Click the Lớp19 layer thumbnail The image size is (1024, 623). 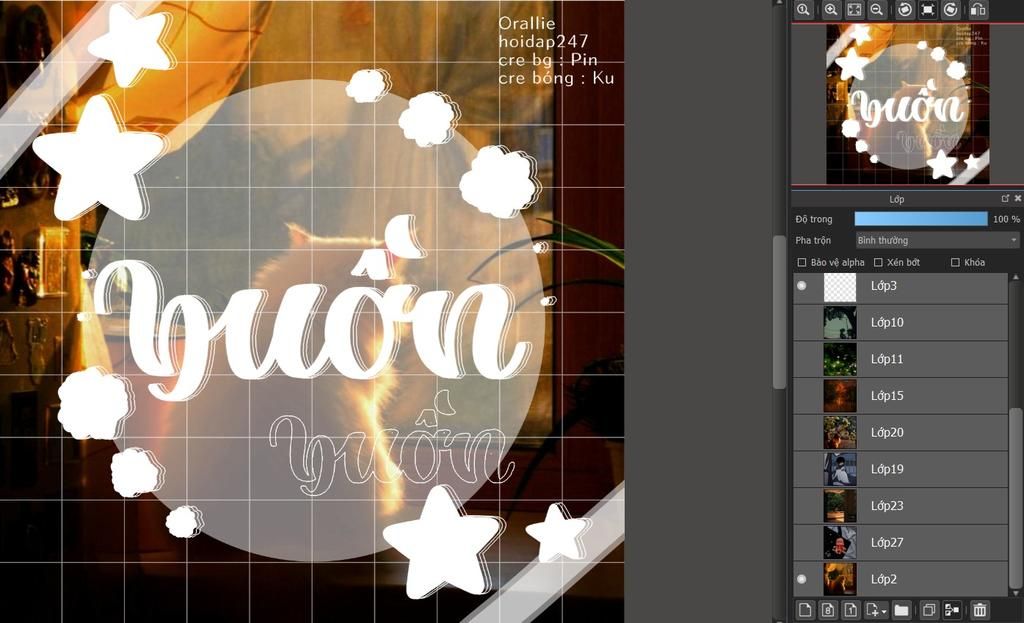[x=840, y=469]
